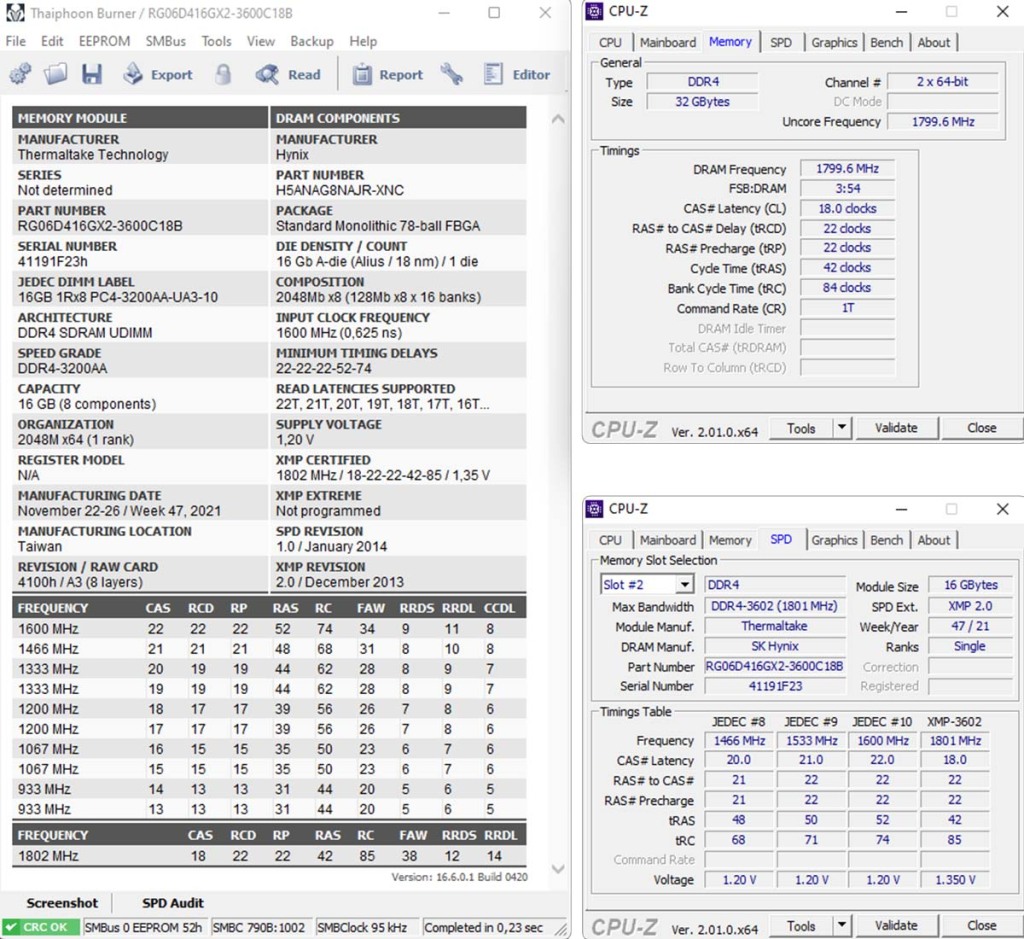This screenshot has height=939, width=1024.
Task: Open the SMBus menu
Action: tap(166, 41)
